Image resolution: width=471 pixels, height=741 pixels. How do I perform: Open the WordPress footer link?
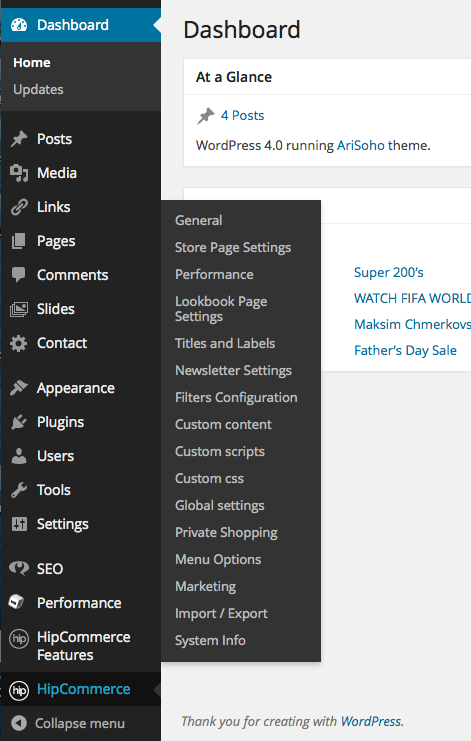371,721
